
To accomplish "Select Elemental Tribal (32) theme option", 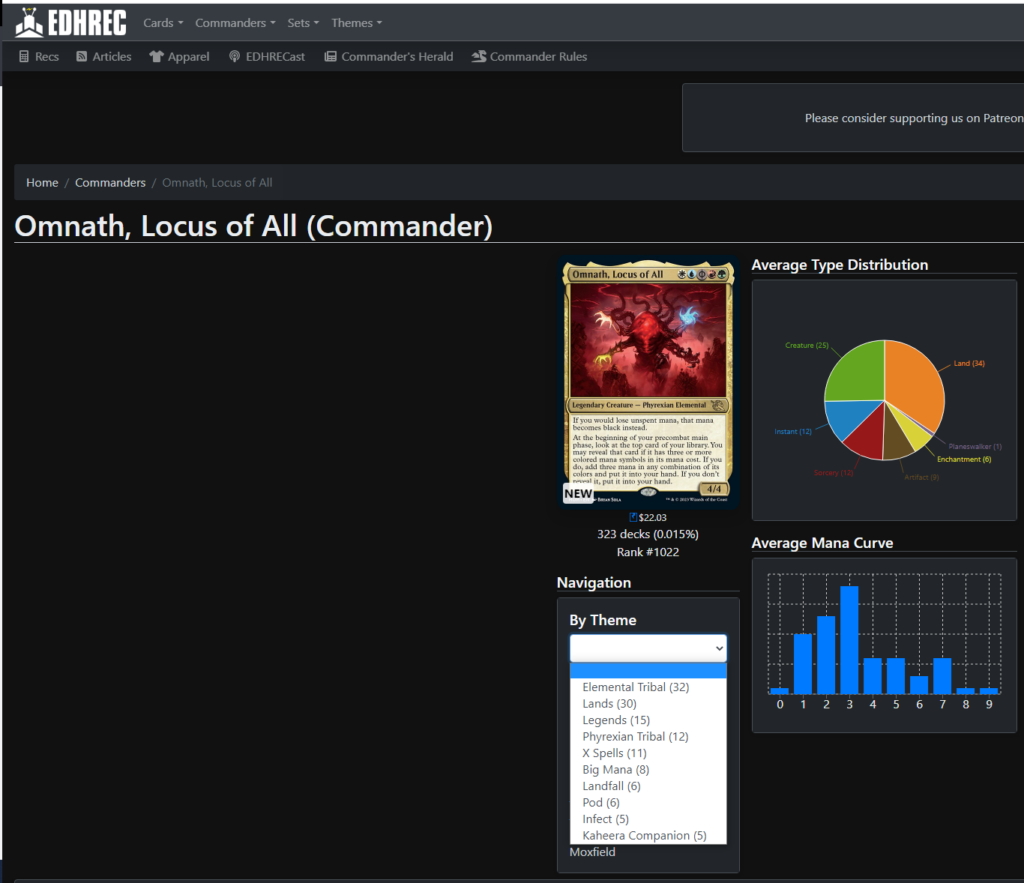I will point(648,687).
